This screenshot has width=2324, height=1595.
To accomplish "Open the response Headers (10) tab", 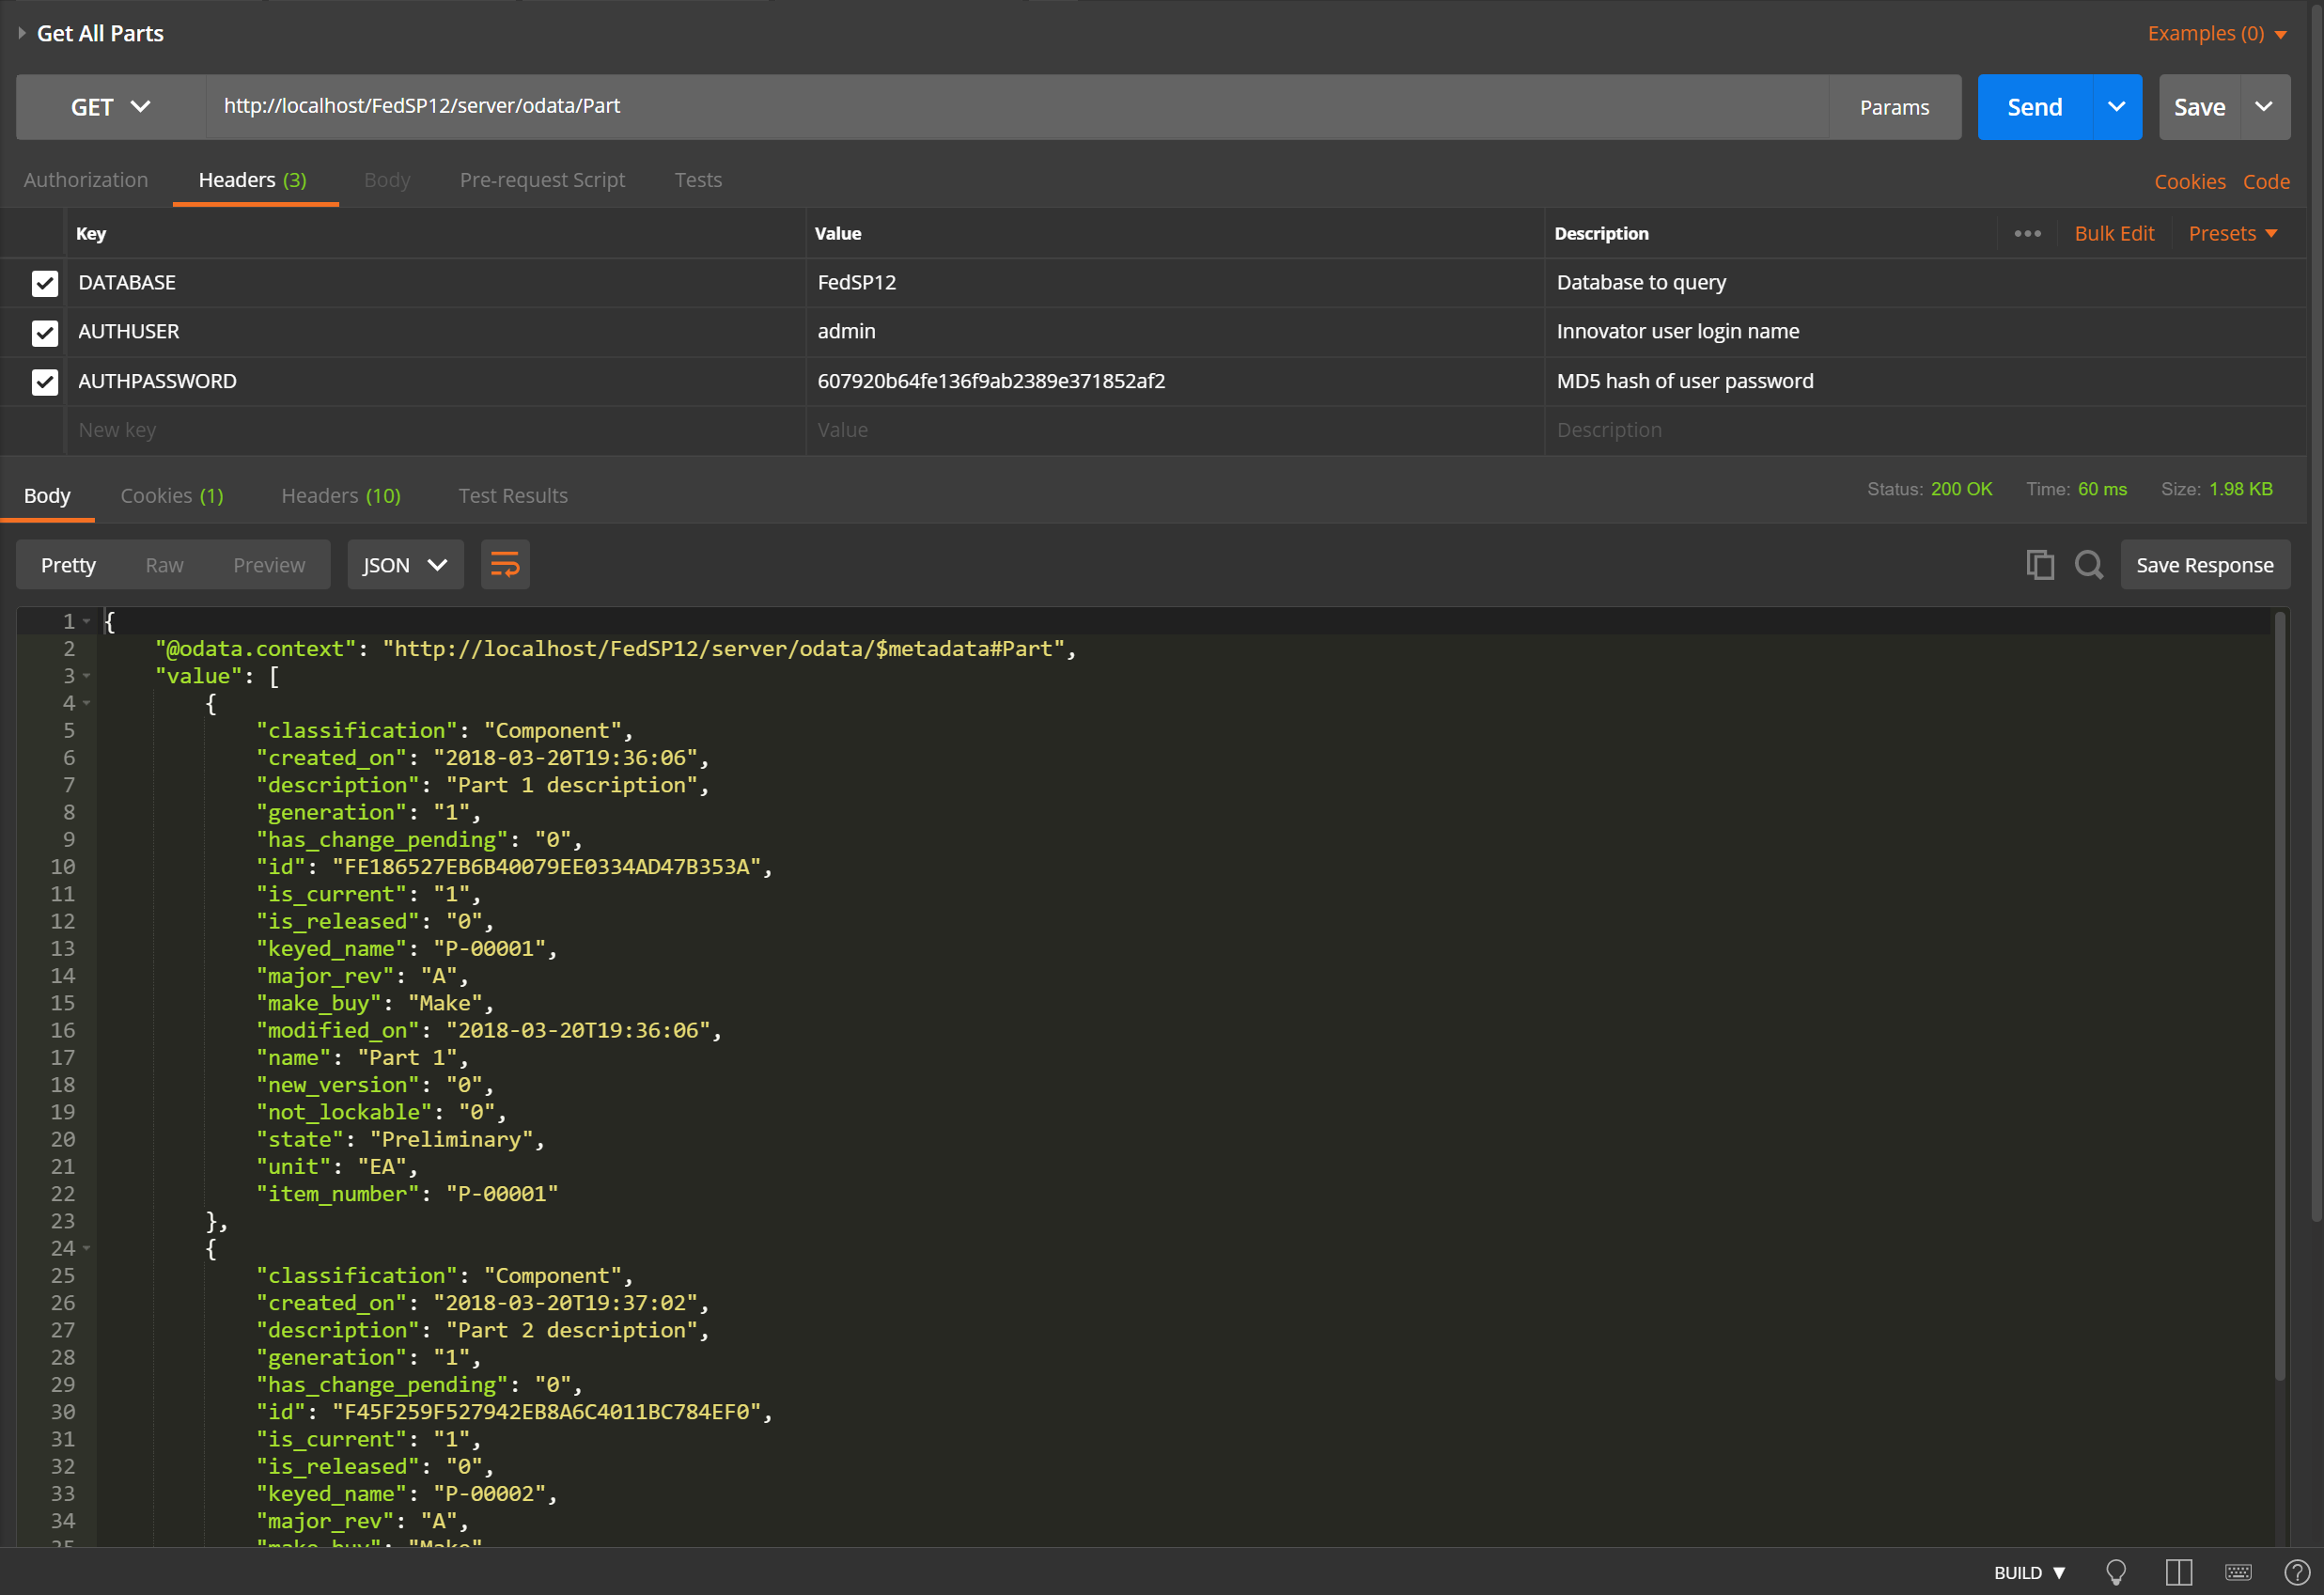I will pyautogui.click(x=341, y=496).
